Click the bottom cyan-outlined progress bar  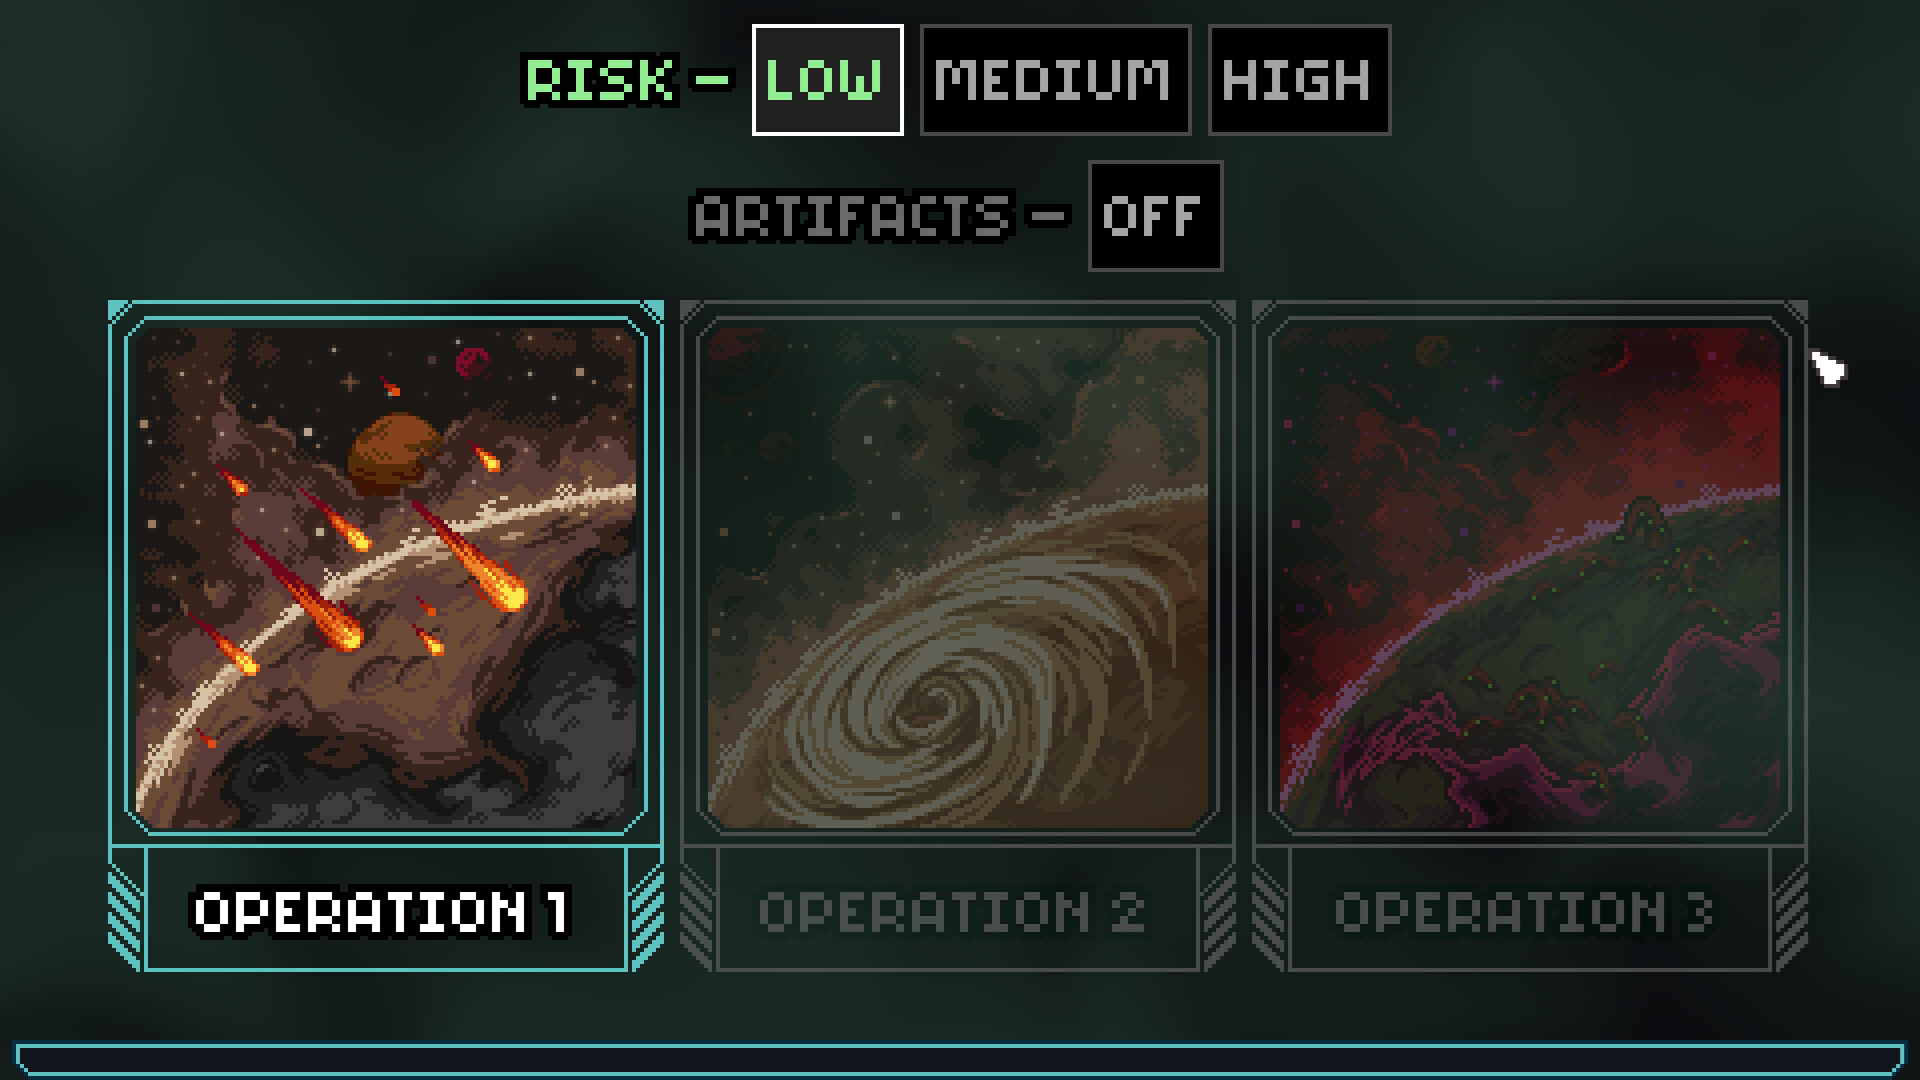pos(960,1061)
